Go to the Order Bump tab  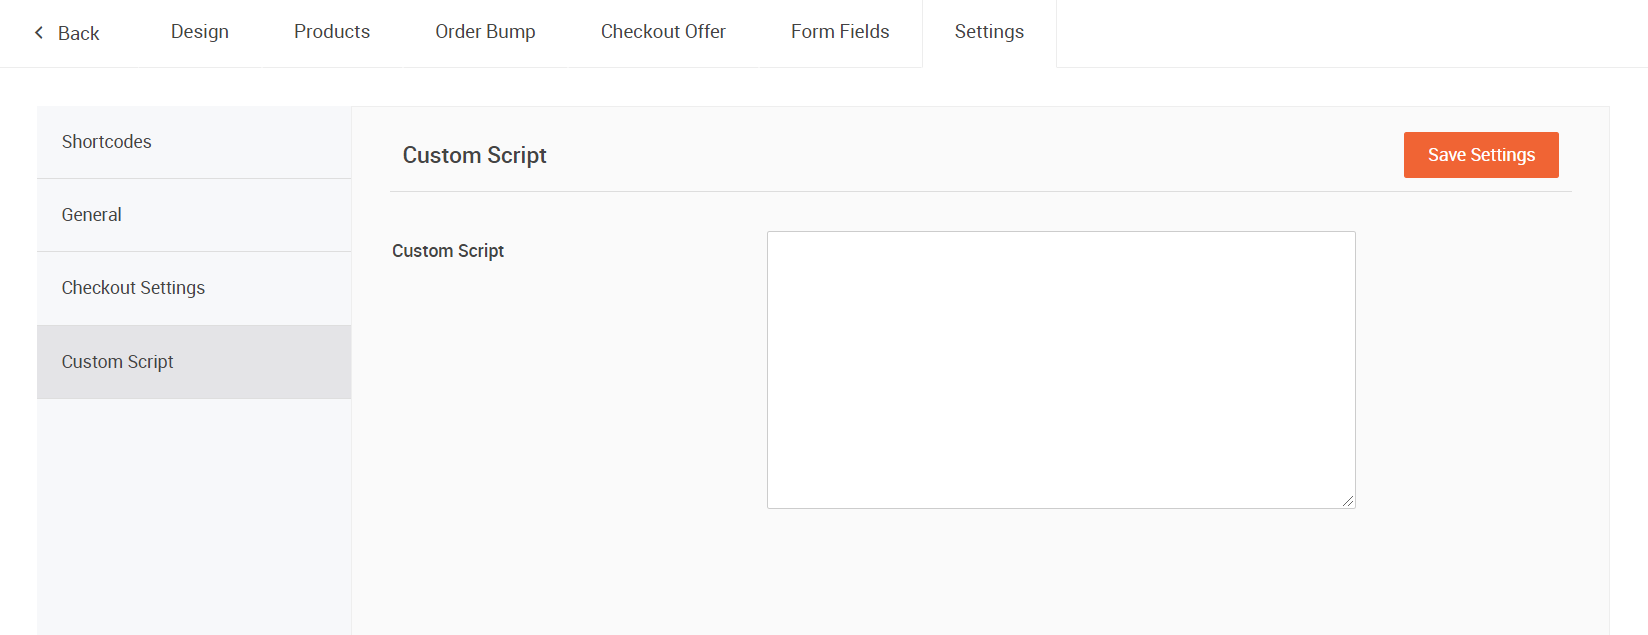click(485, 32)
